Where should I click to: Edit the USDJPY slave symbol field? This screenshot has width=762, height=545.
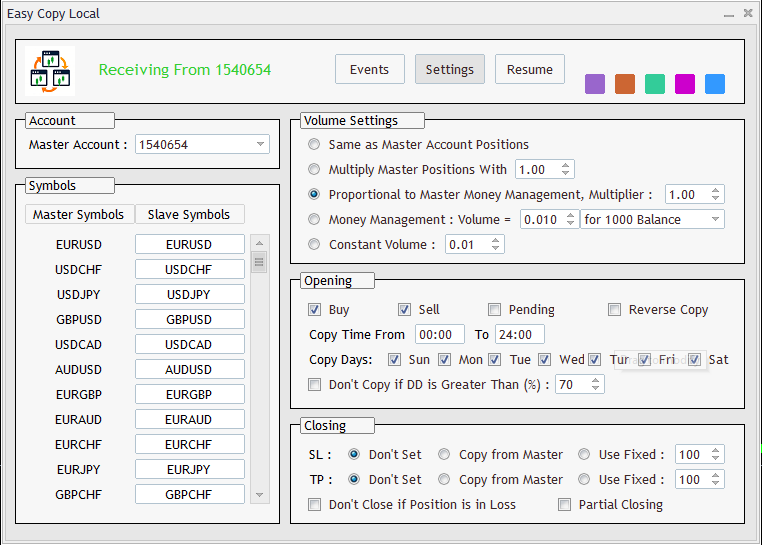(x=190, y=294)
